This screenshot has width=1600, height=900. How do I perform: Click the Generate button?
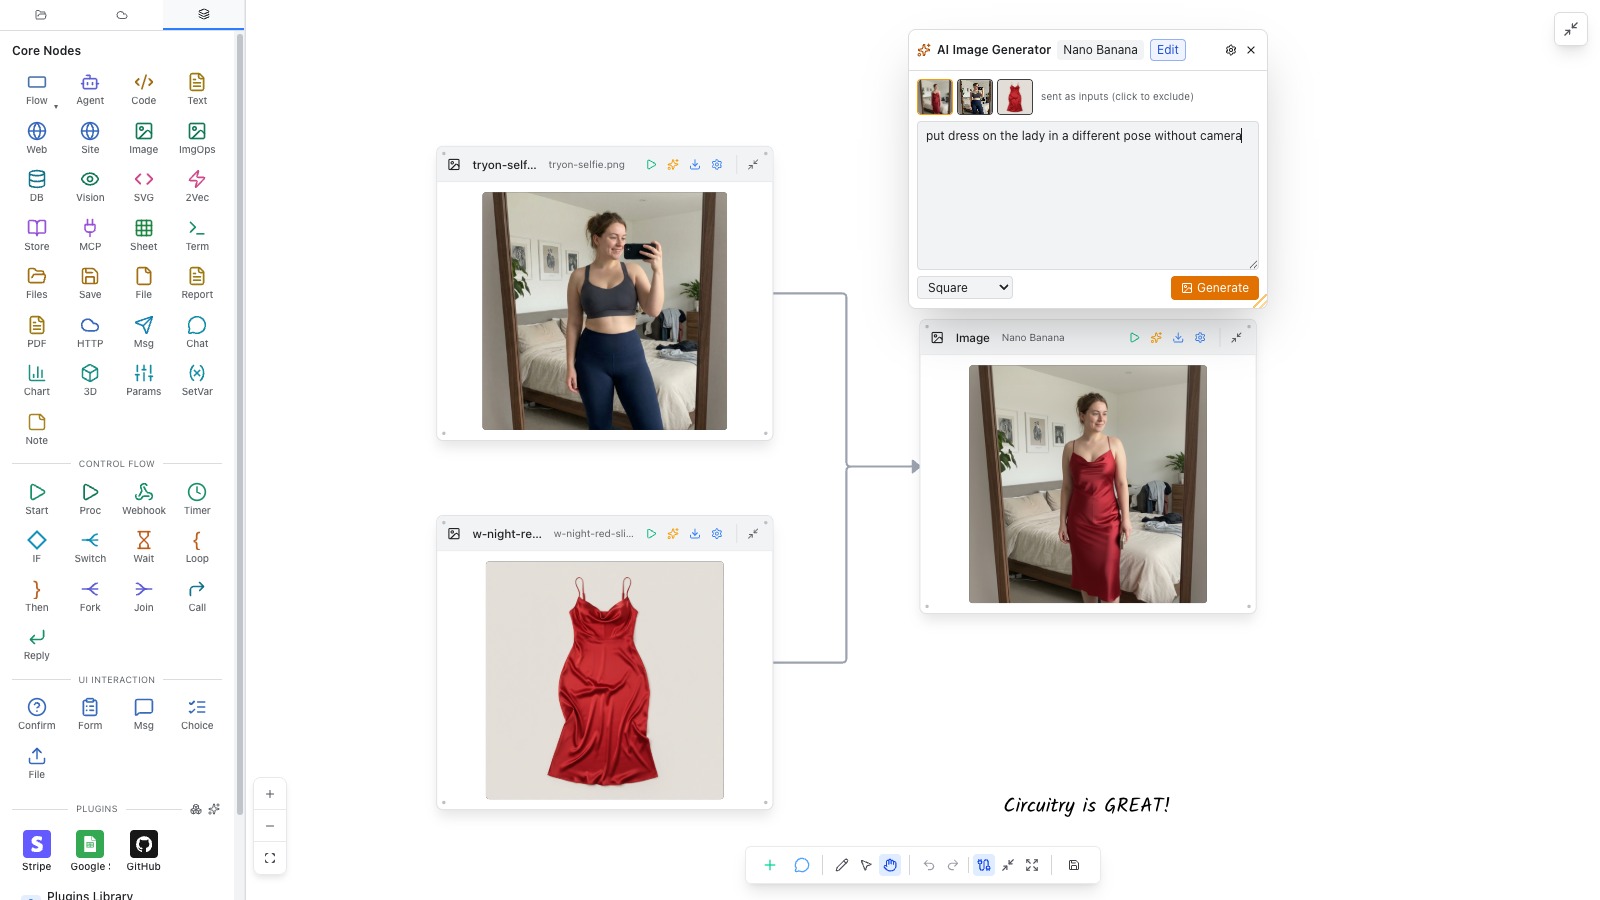coord(1215,288)
